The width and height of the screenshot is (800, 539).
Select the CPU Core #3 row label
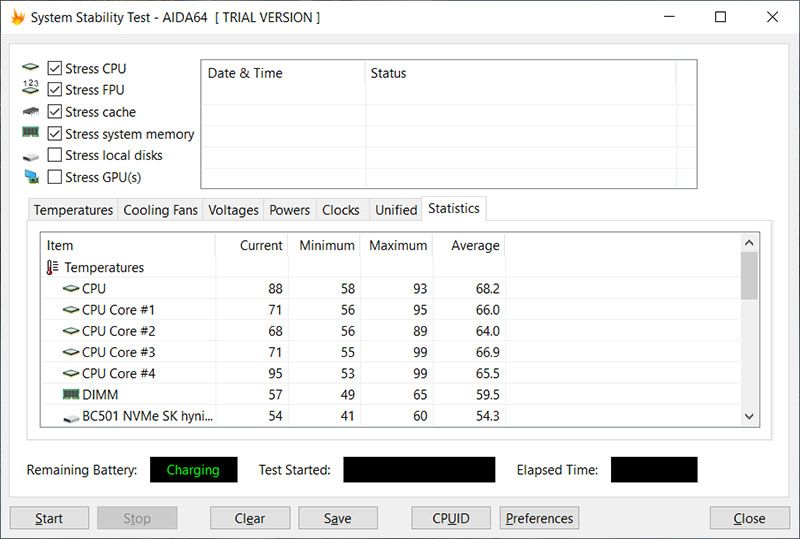tap(118, 352)
